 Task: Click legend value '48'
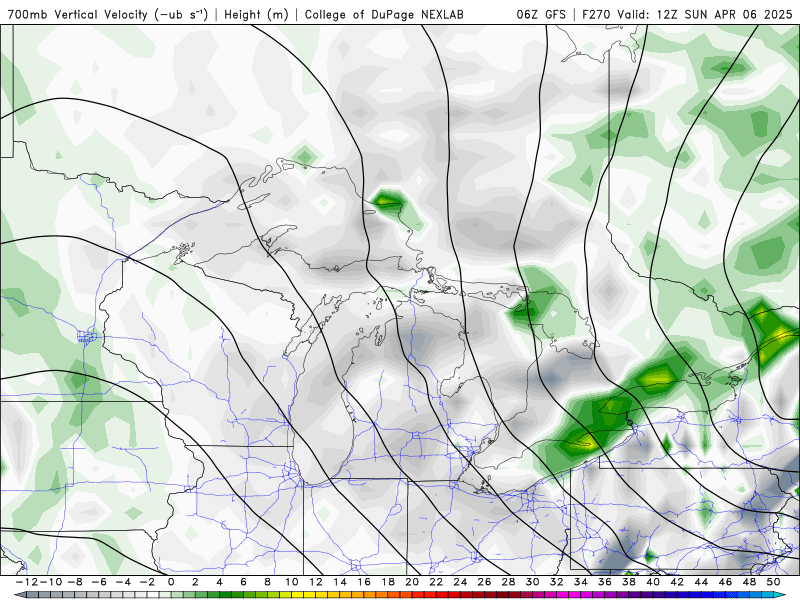point(749,582)
